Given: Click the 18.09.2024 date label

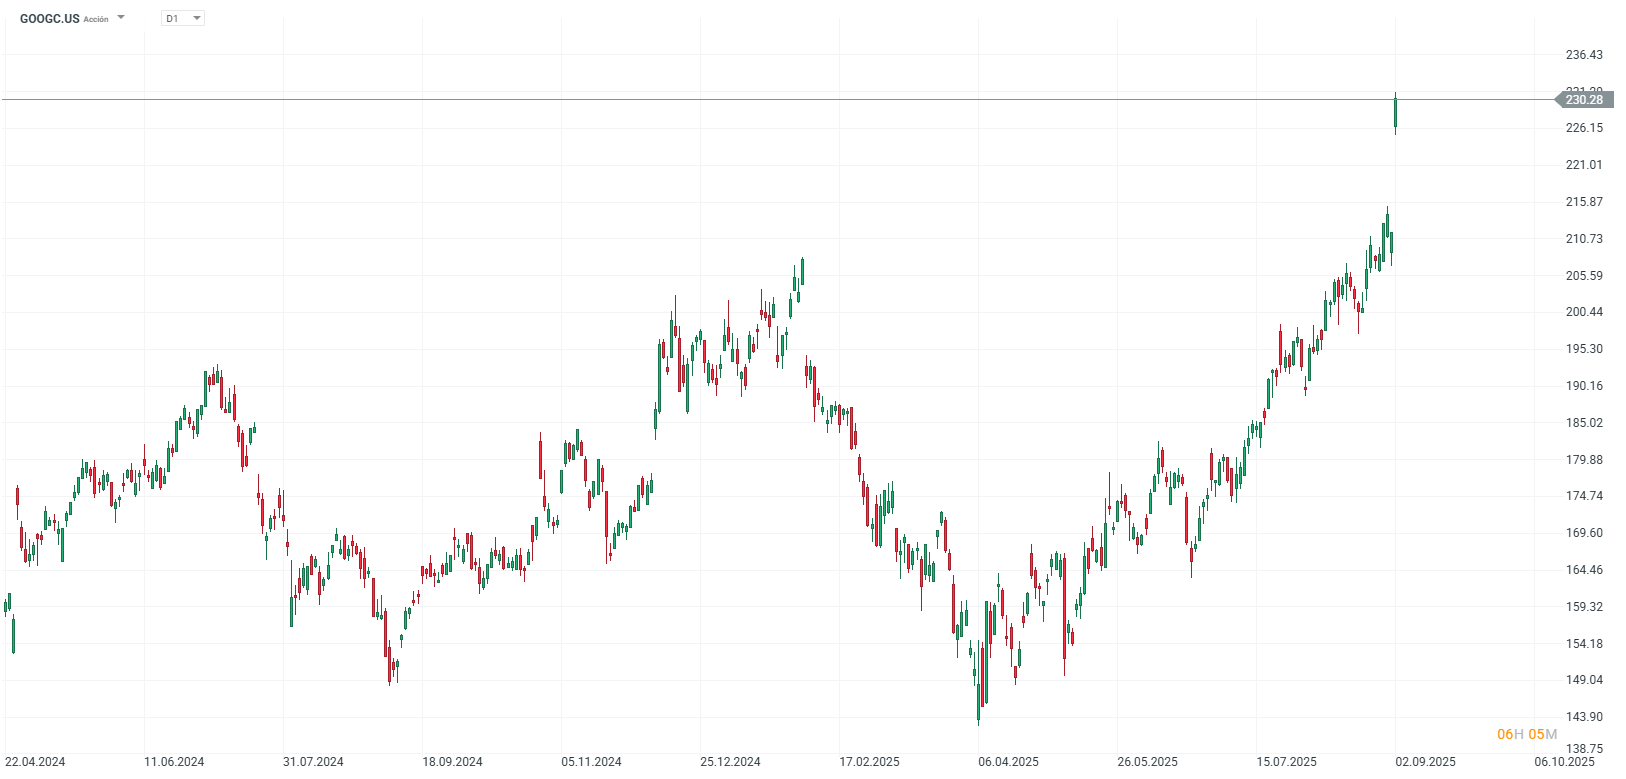Looking at the screenshot, I should pyautogui.click(x=452, y=762).
